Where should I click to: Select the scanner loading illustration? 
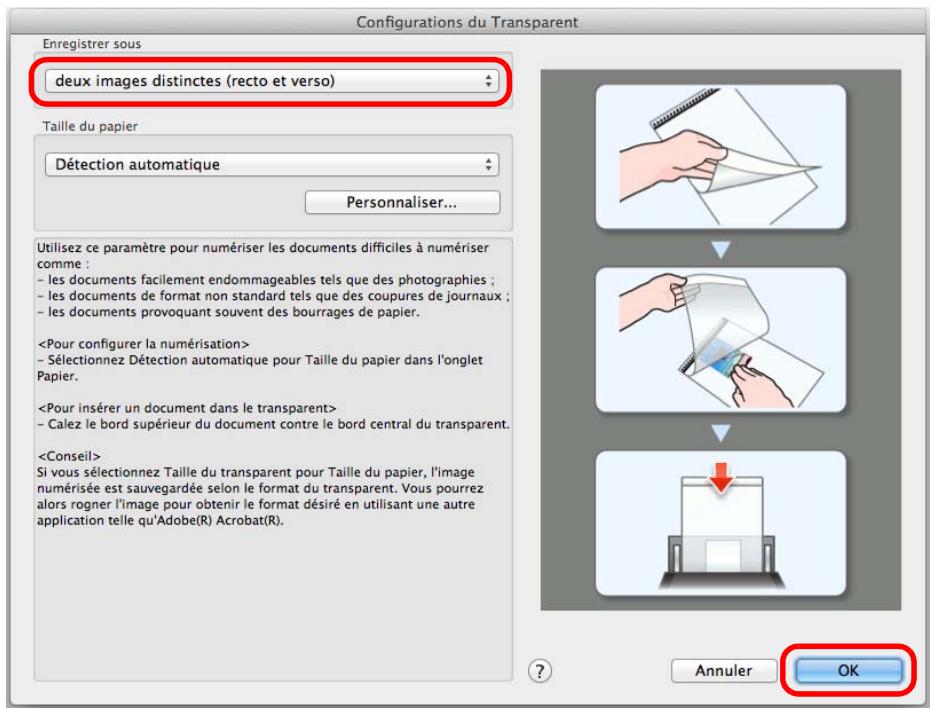point(720,523)
